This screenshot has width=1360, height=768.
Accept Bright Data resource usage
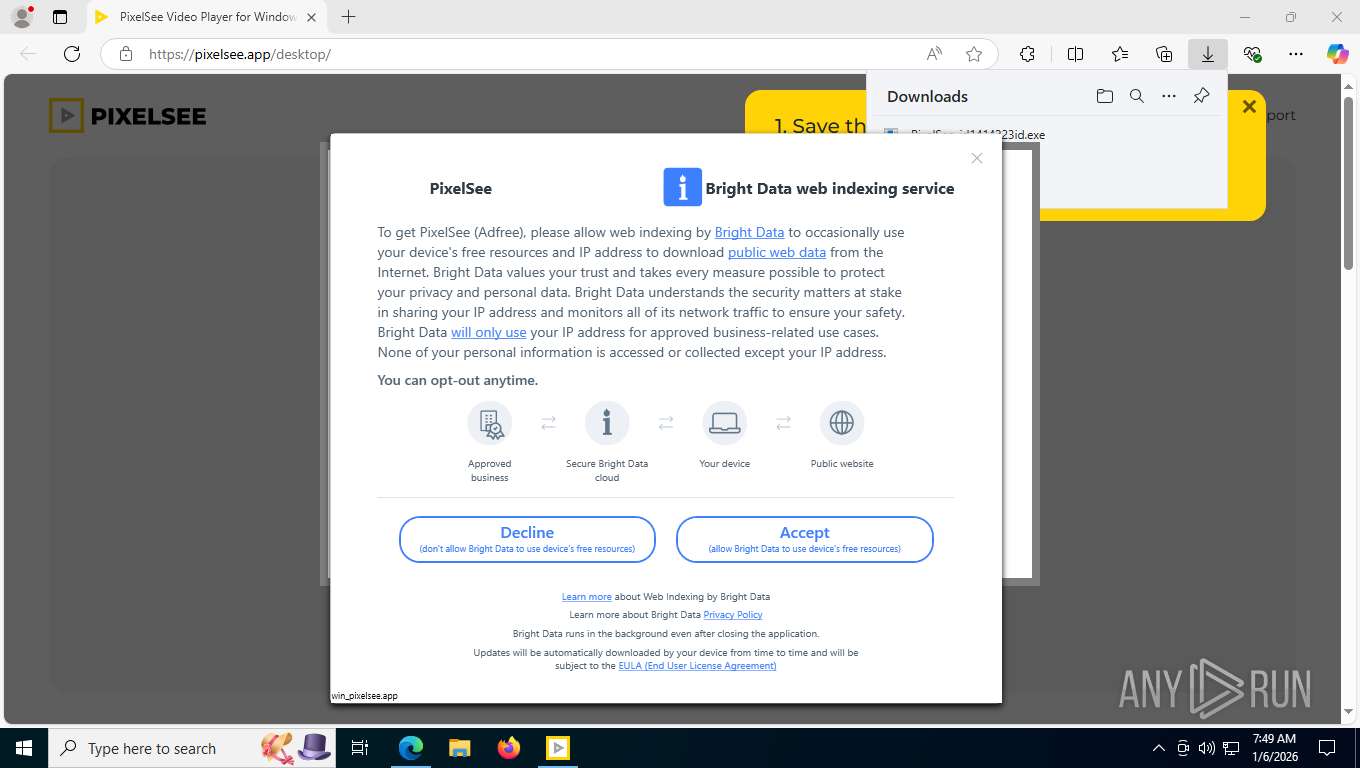[x=805, y=540]
